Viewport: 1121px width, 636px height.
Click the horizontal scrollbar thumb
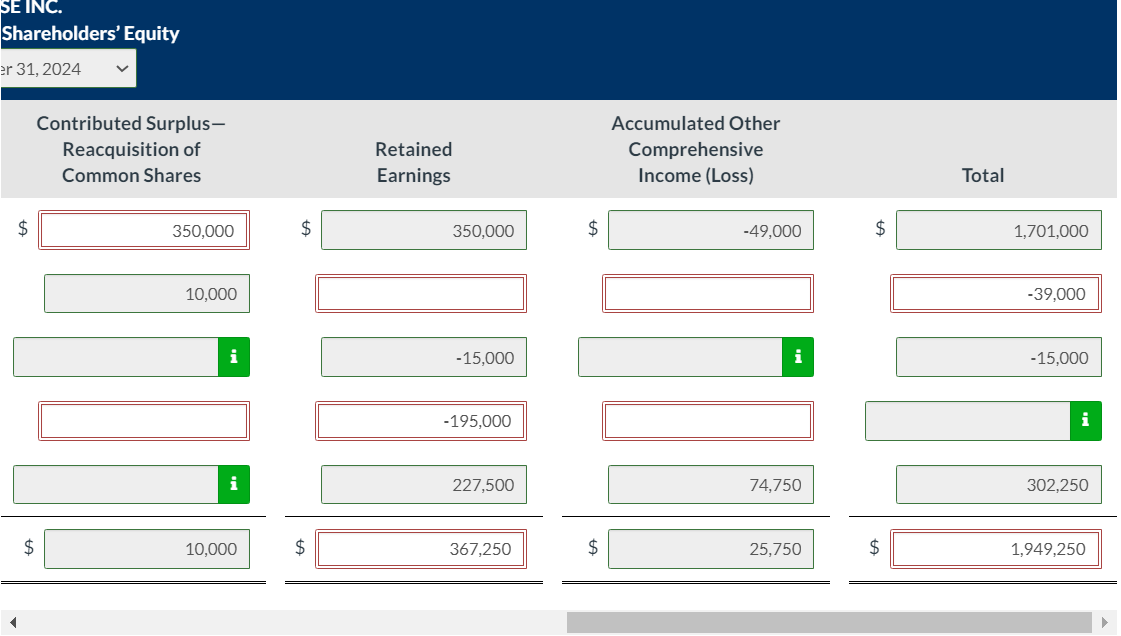(829, 622)
